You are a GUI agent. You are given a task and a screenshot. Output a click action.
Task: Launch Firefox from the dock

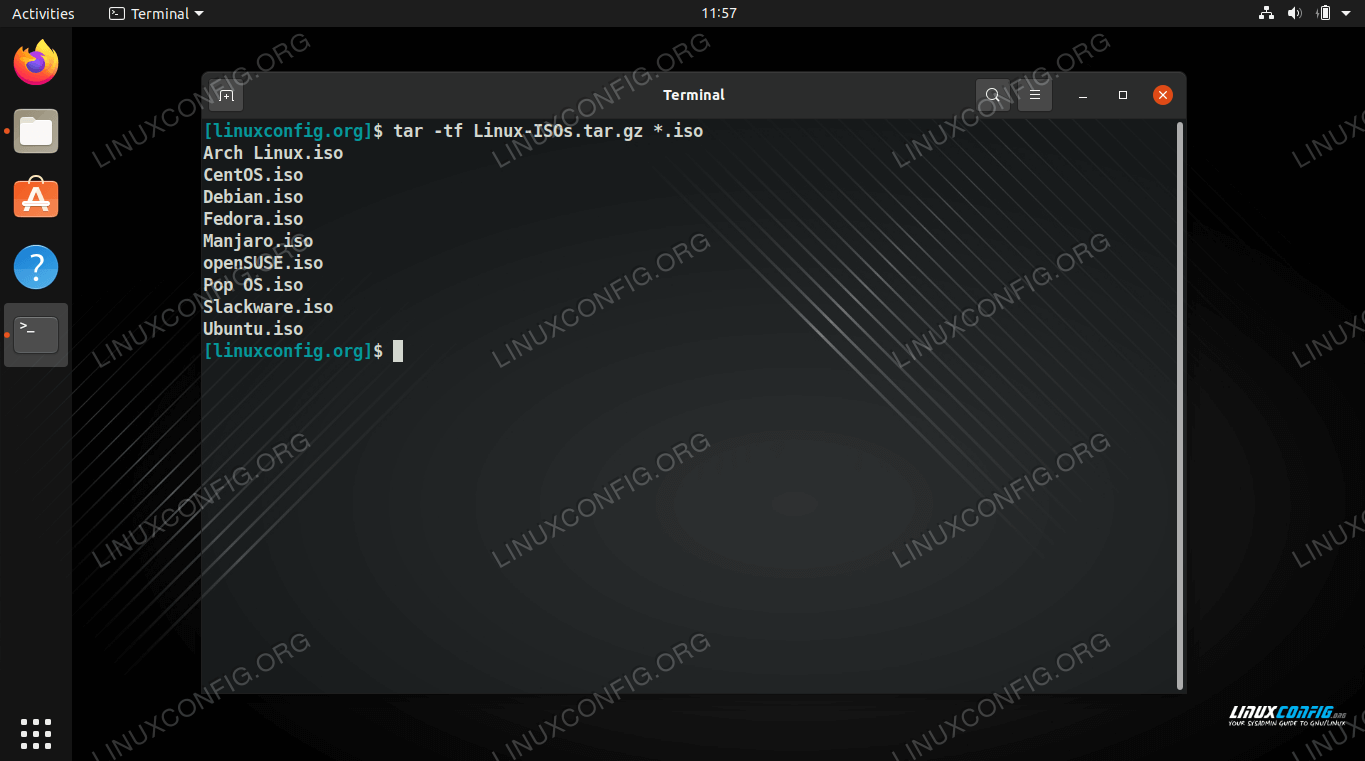click(36, 64)
